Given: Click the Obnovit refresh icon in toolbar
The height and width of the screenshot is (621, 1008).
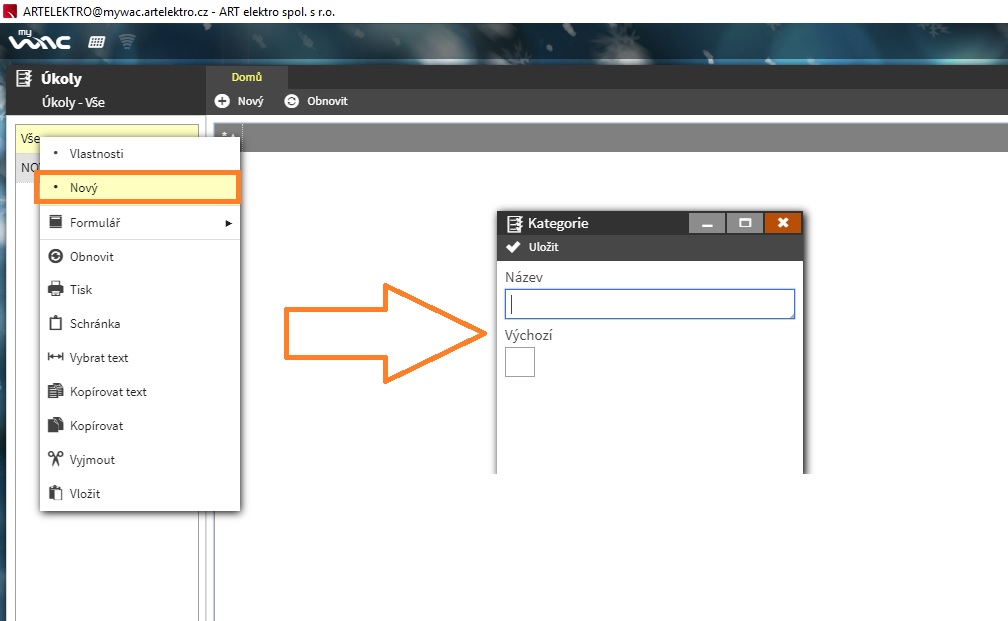Looking at the screenshot, I should coord(292,101).
